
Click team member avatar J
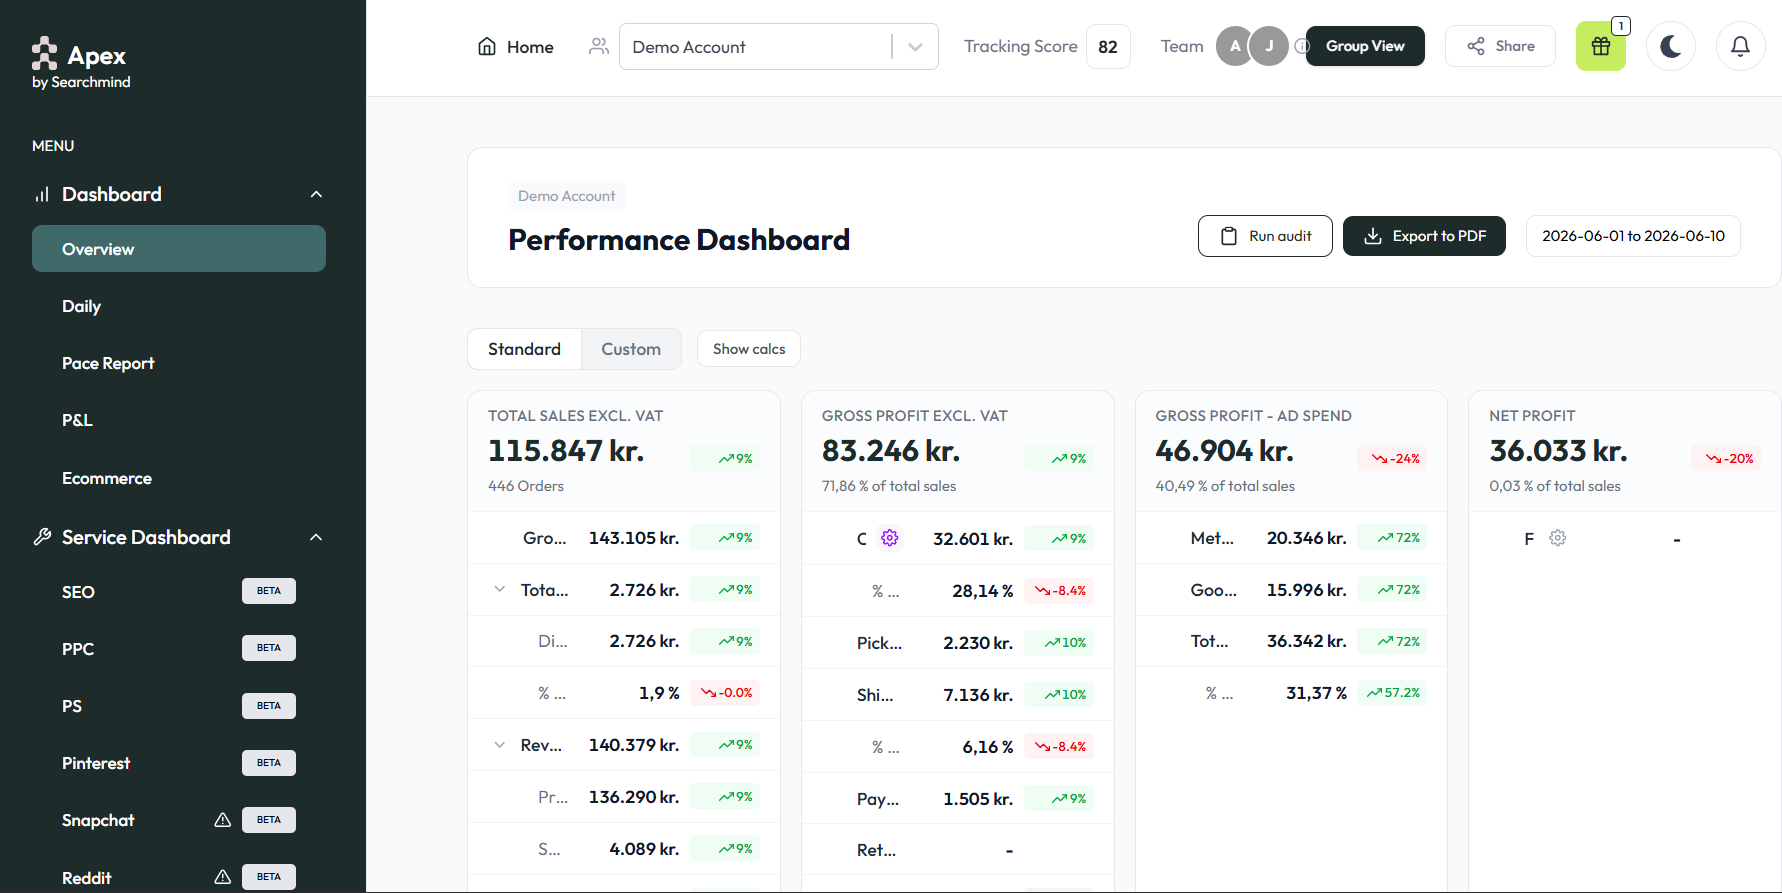pyautogui.click(x=1269, y=46)
